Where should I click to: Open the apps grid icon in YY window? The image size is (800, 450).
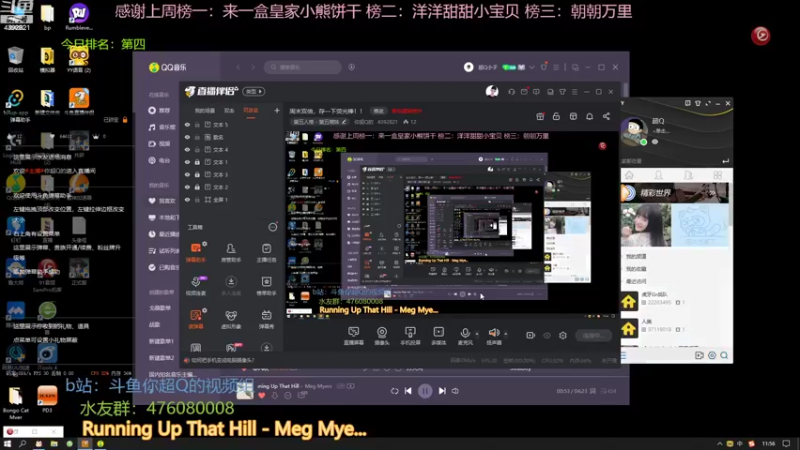tap(718, 175)
